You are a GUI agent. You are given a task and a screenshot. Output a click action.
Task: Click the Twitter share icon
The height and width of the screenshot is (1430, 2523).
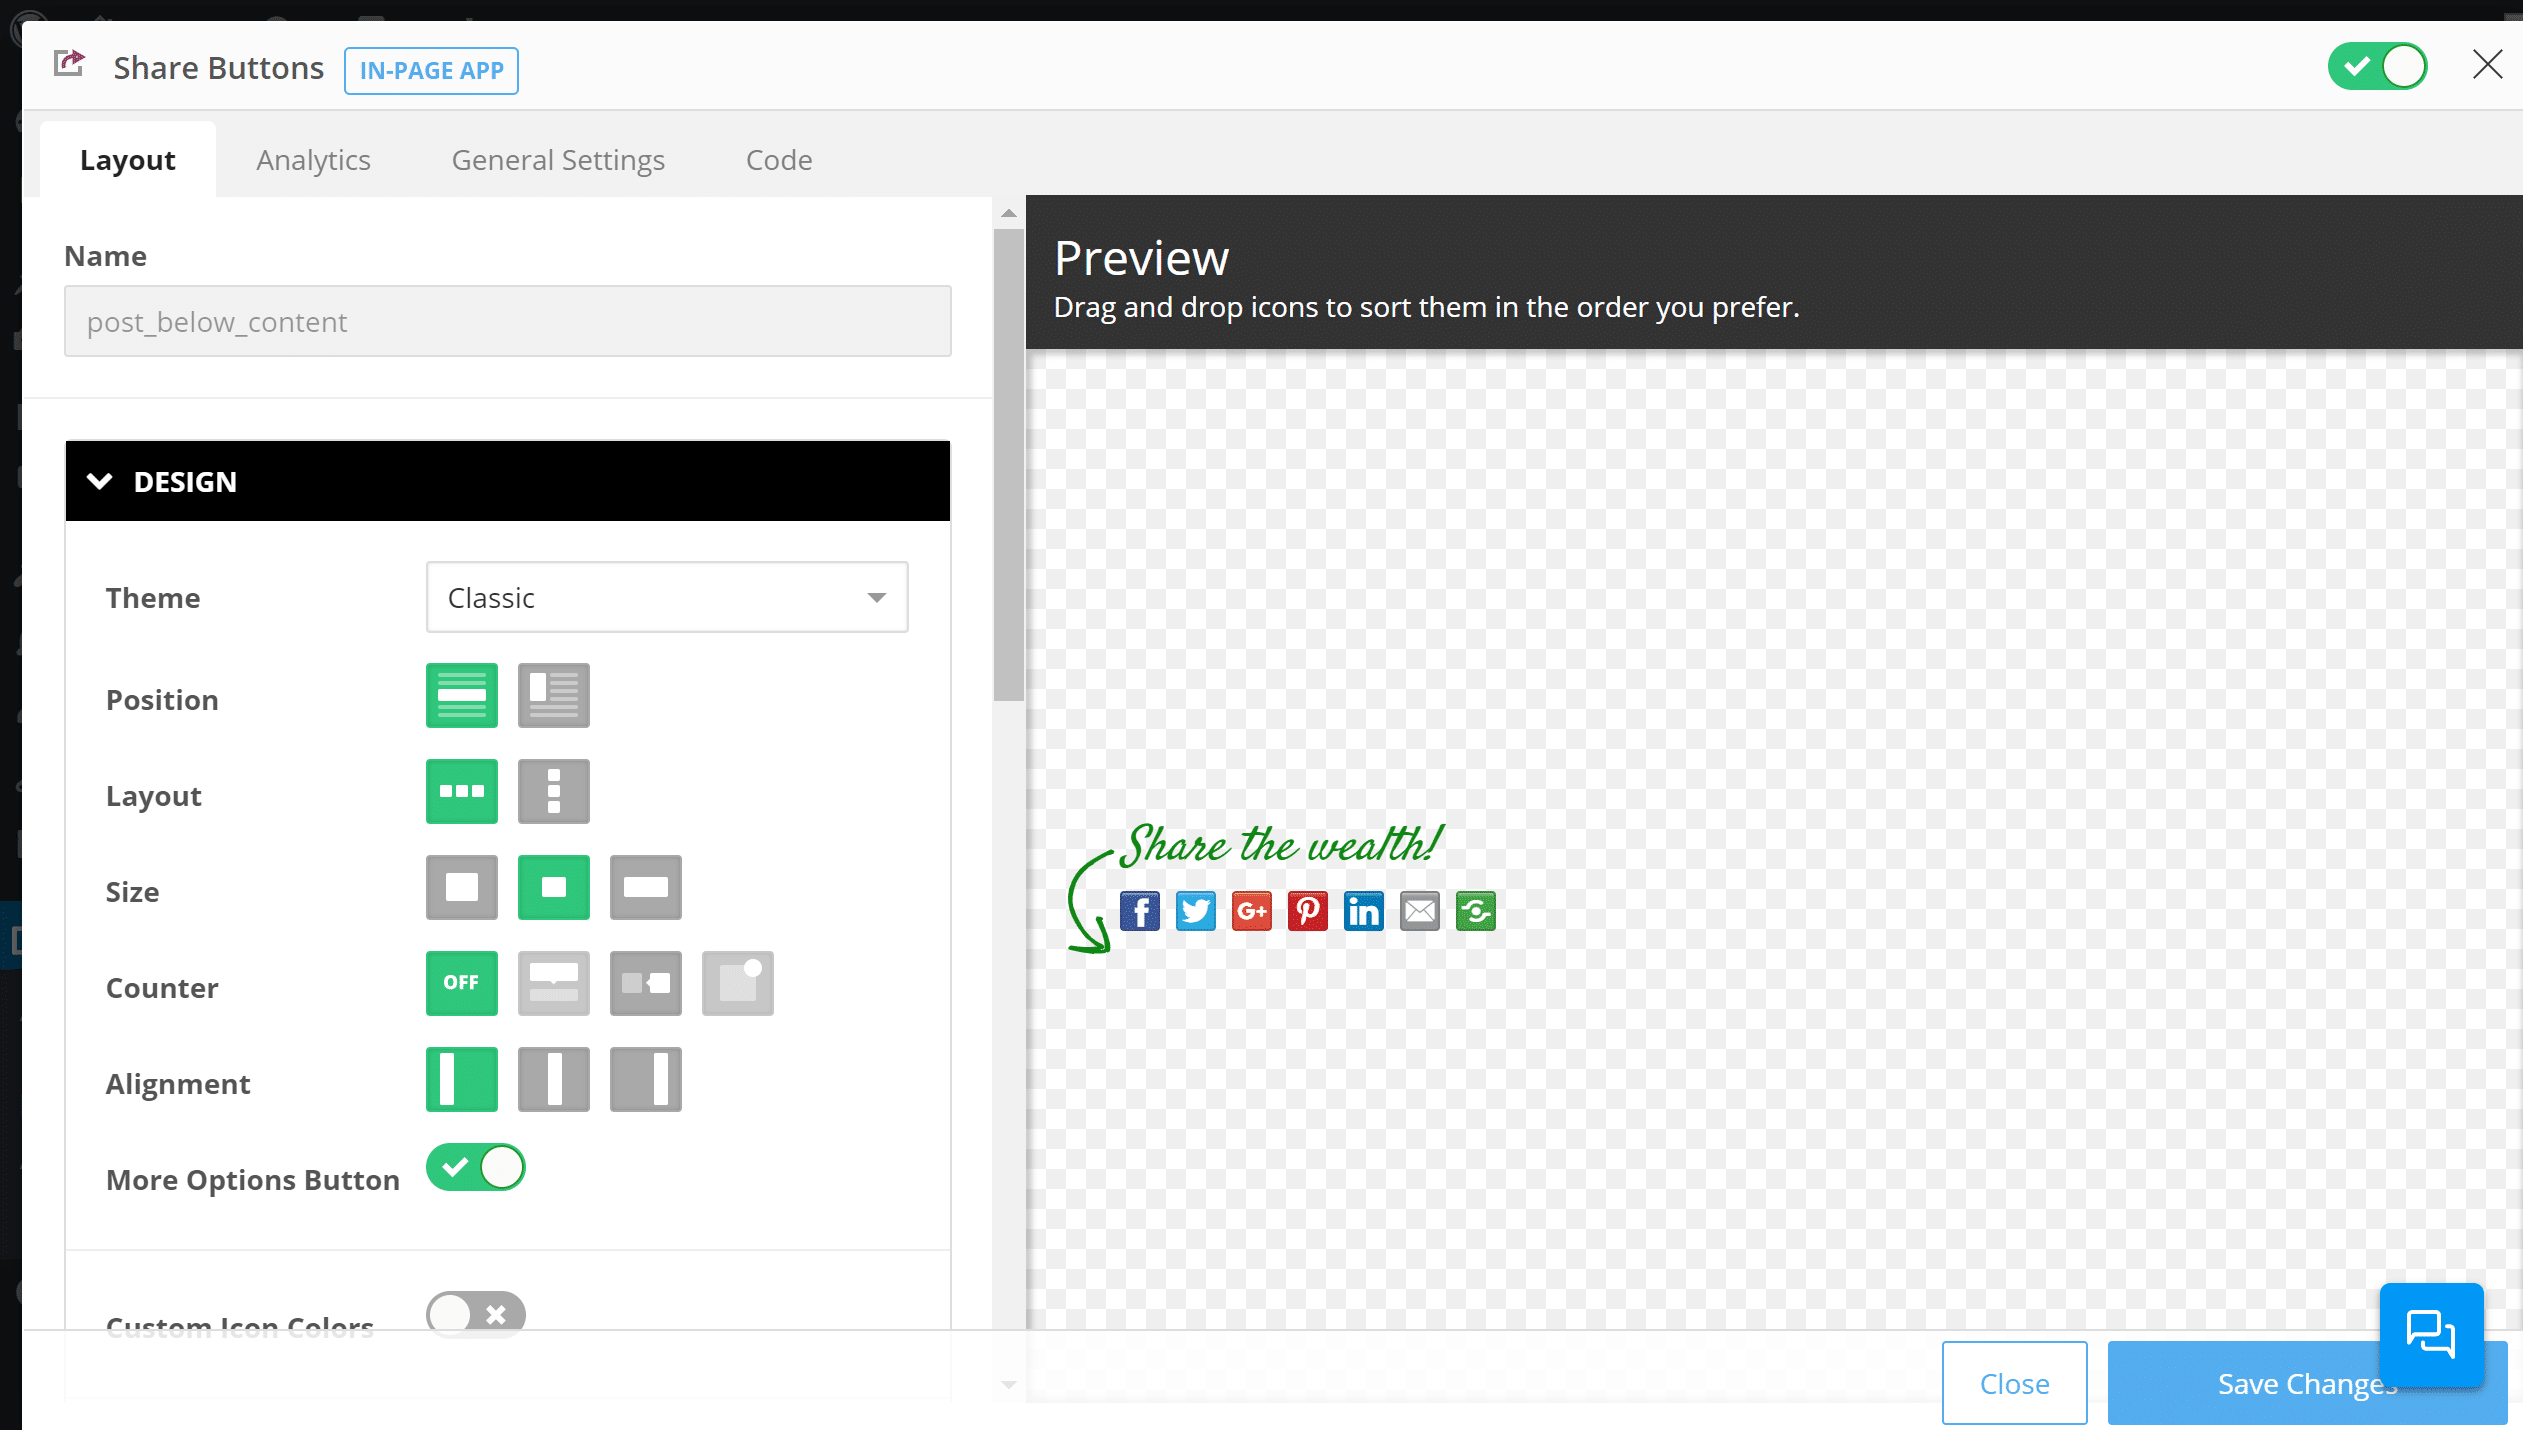[x=1196, y=910]
